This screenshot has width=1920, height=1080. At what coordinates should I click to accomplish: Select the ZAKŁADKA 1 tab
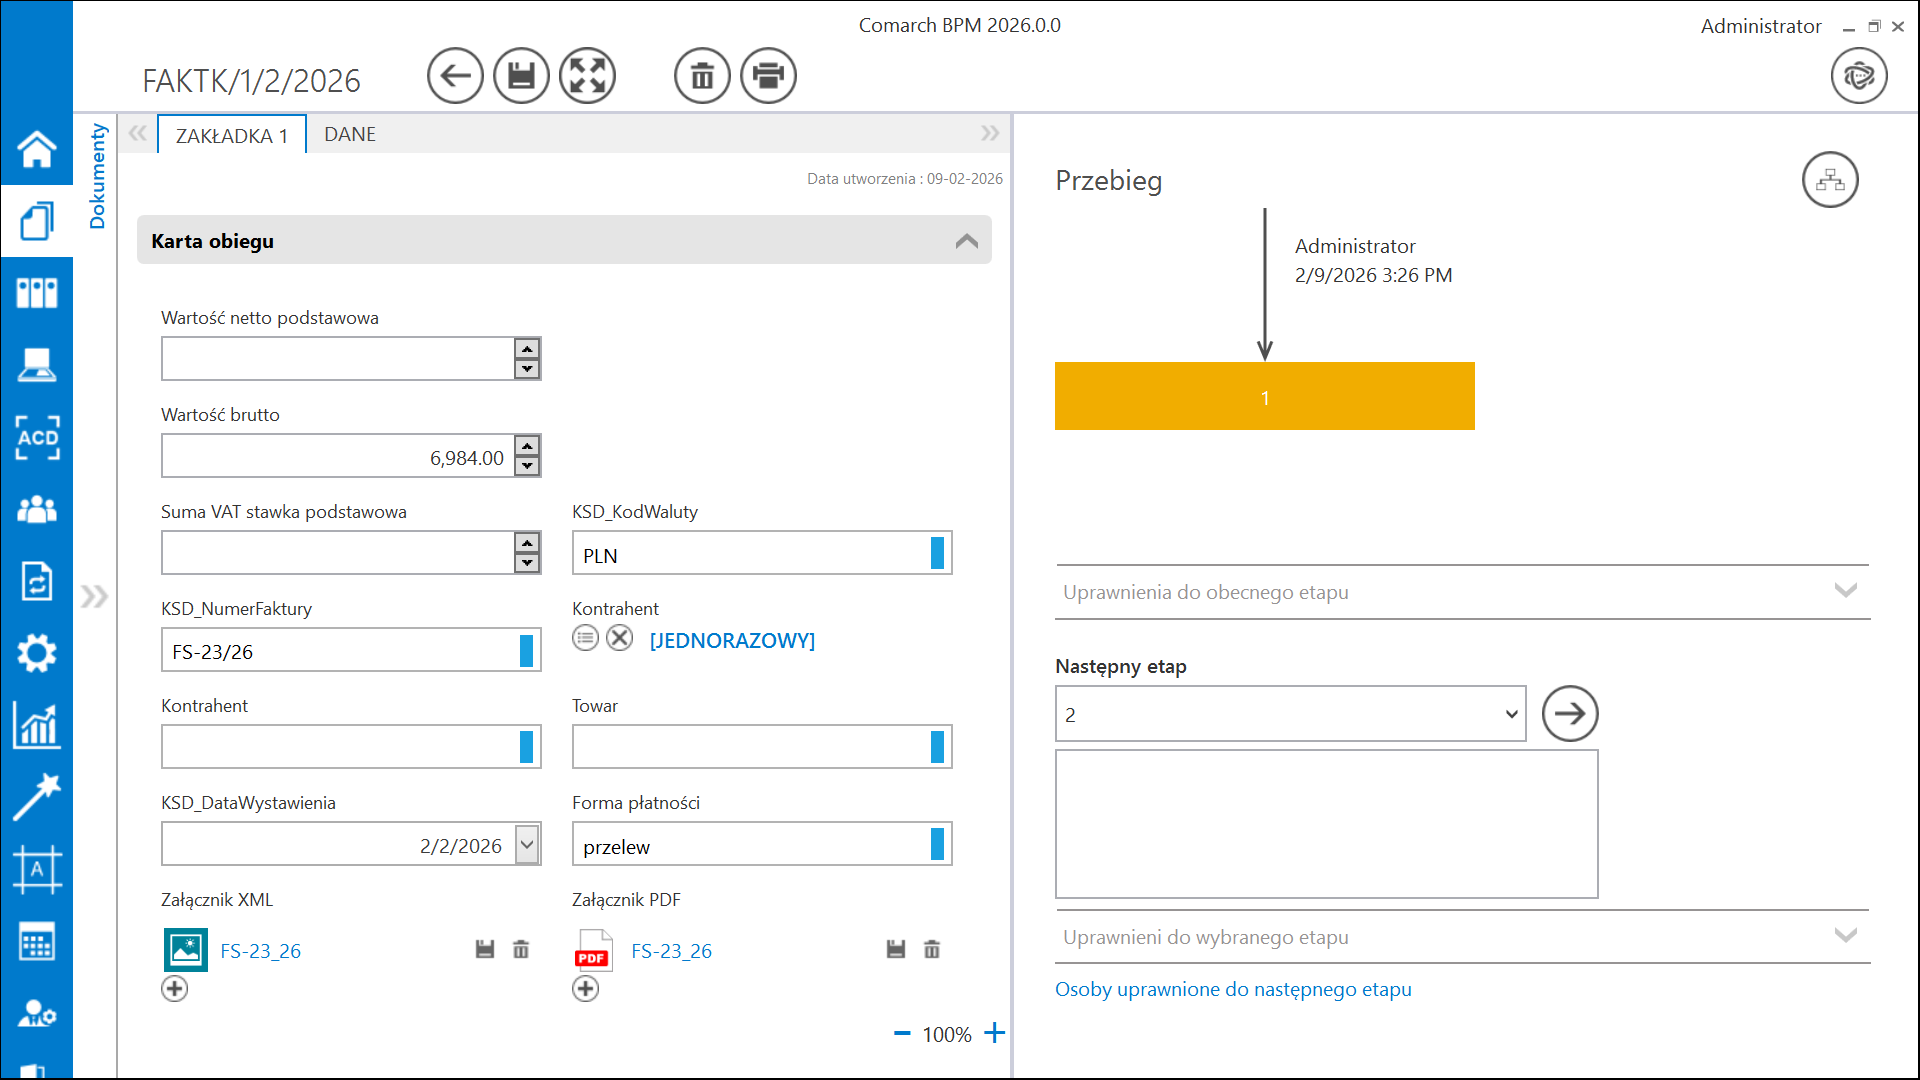point(231,135)
